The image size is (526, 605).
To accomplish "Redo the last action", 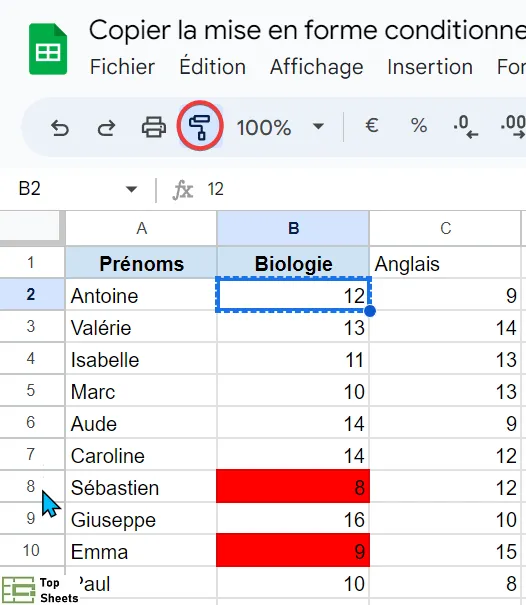I will pos(106,128).
